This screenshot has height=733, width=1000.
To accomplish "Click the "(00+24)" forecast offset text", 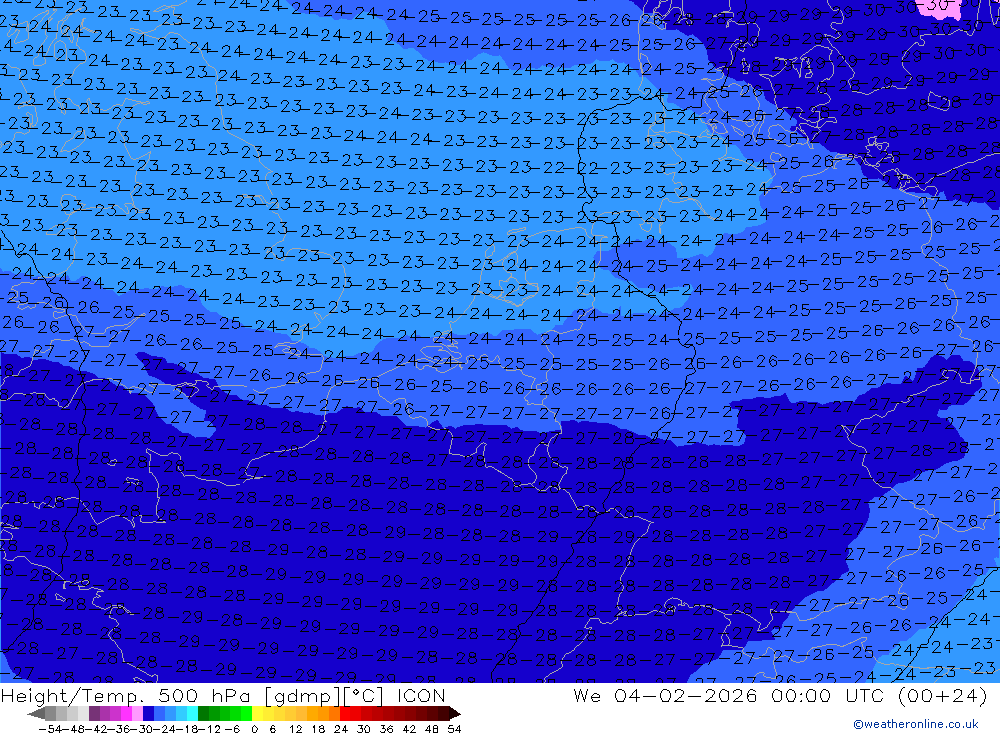I will (943, 695).
